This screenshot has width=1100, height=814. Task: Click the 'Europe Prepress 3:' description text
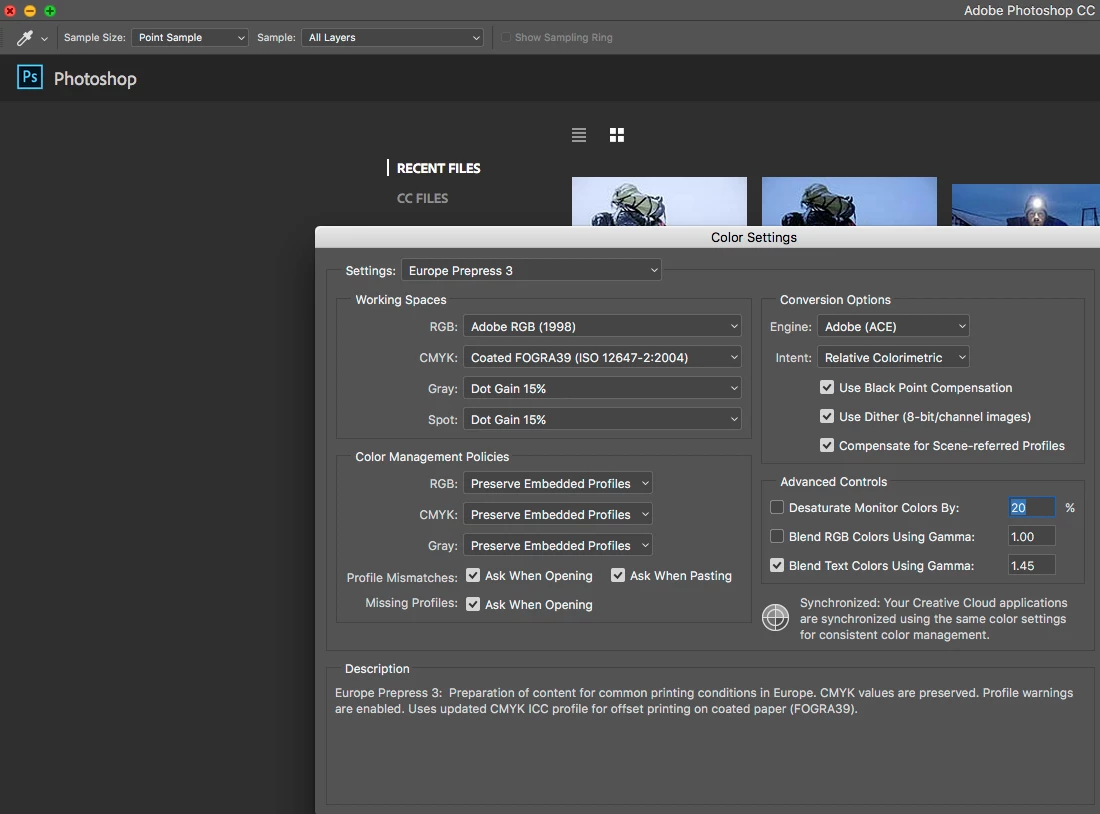point(704,700)
